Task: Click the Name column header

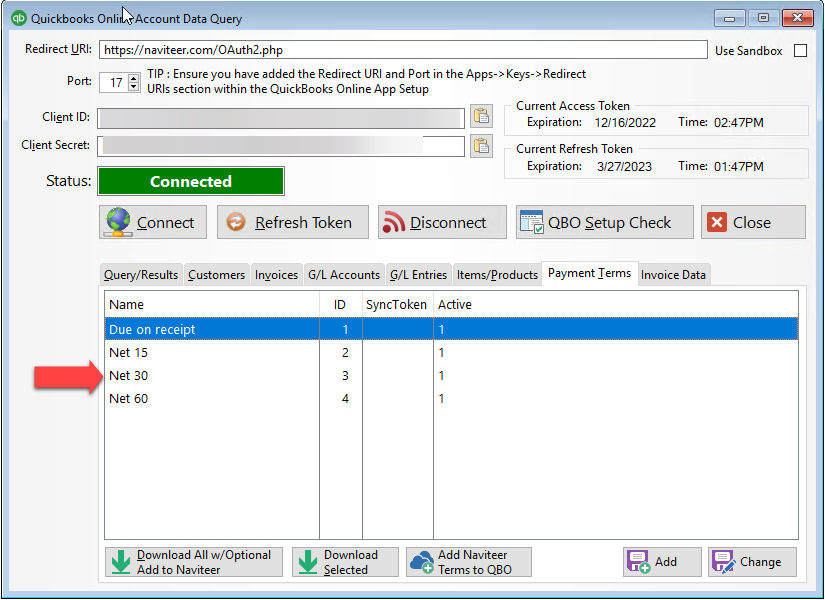Action: [212, 304]
